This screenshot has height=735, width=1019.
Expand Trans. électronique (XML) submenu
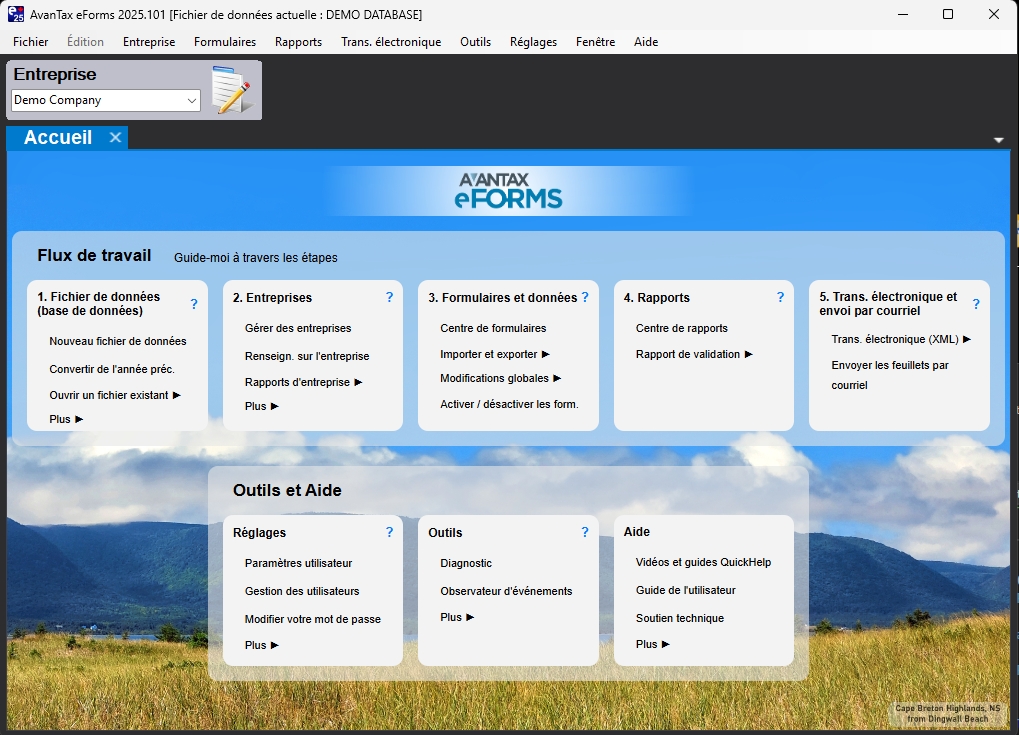967,339
